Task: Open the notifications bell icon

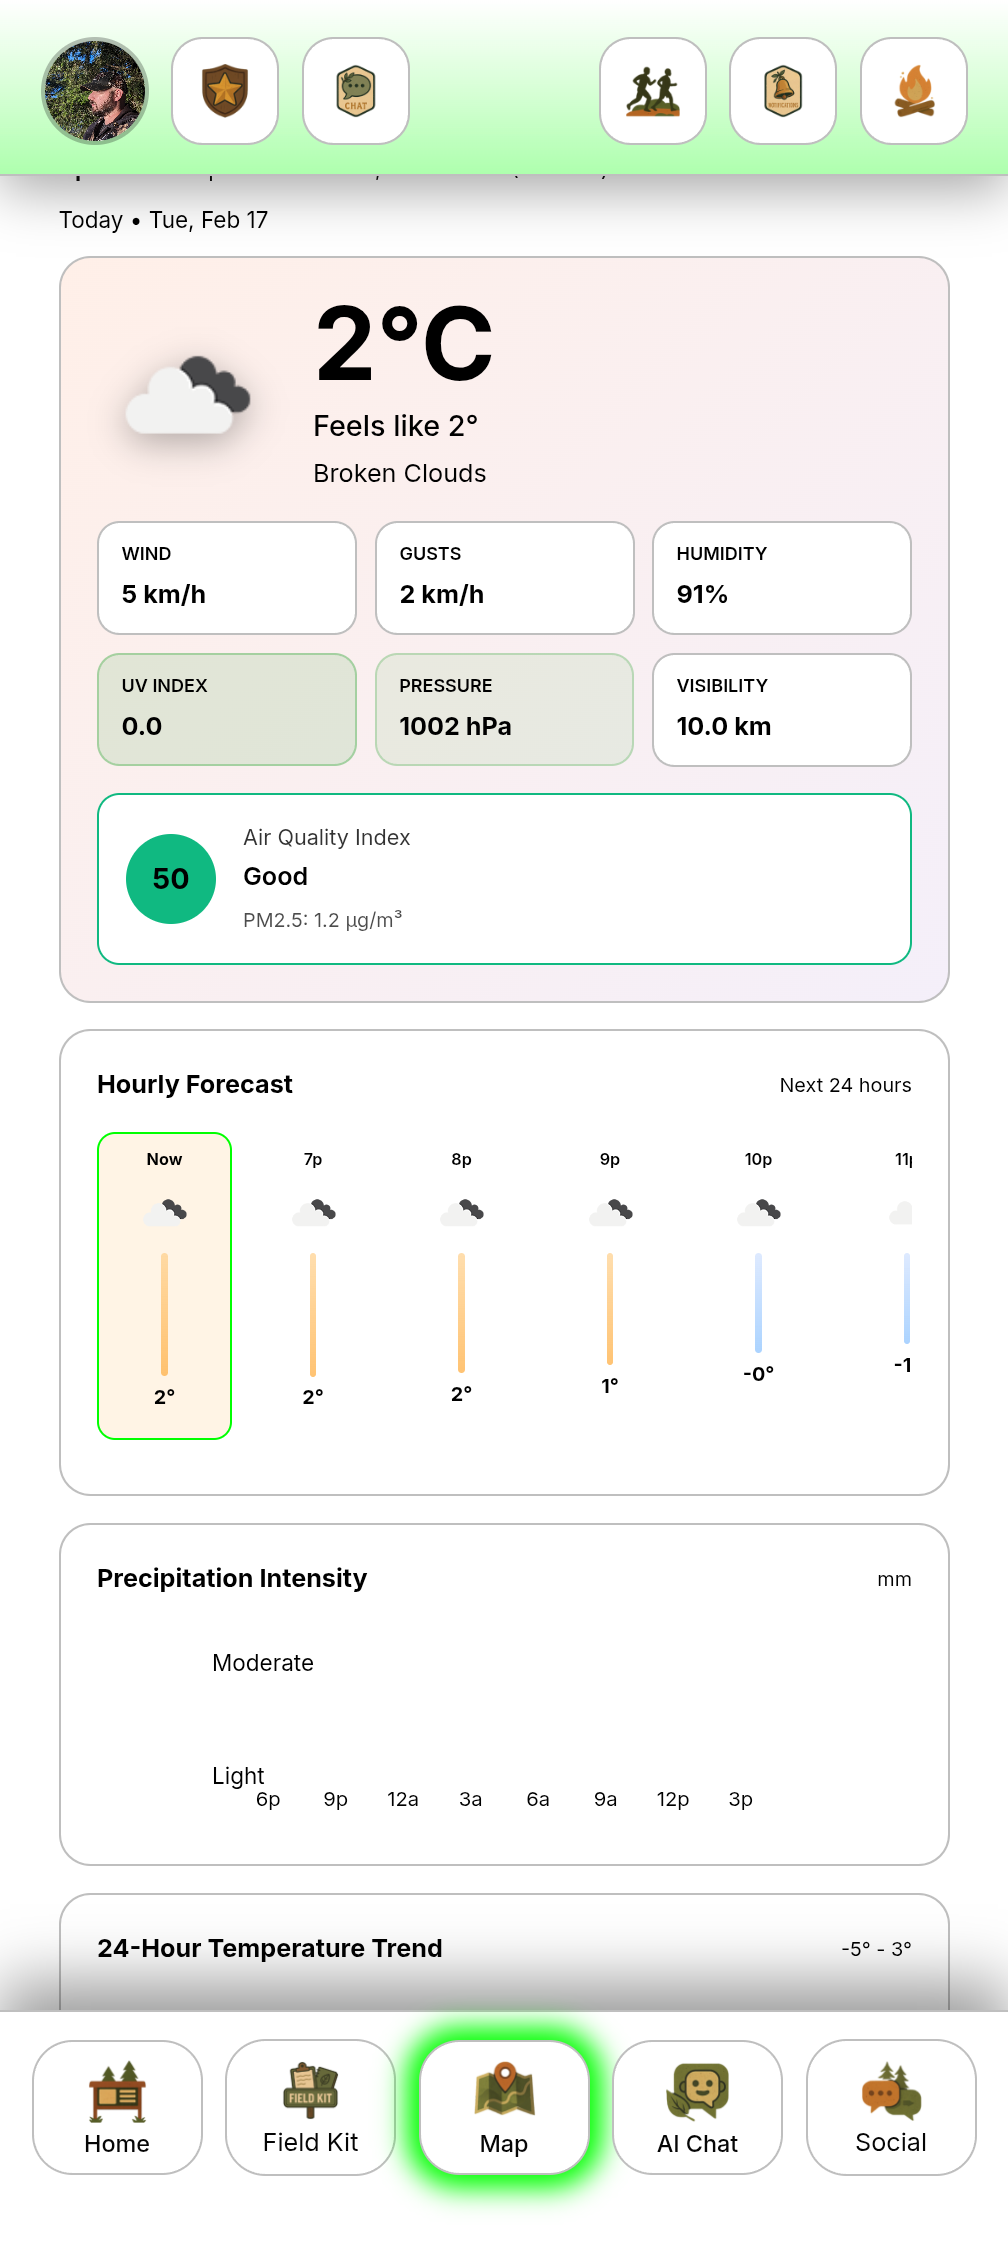Action: point(783,91)
